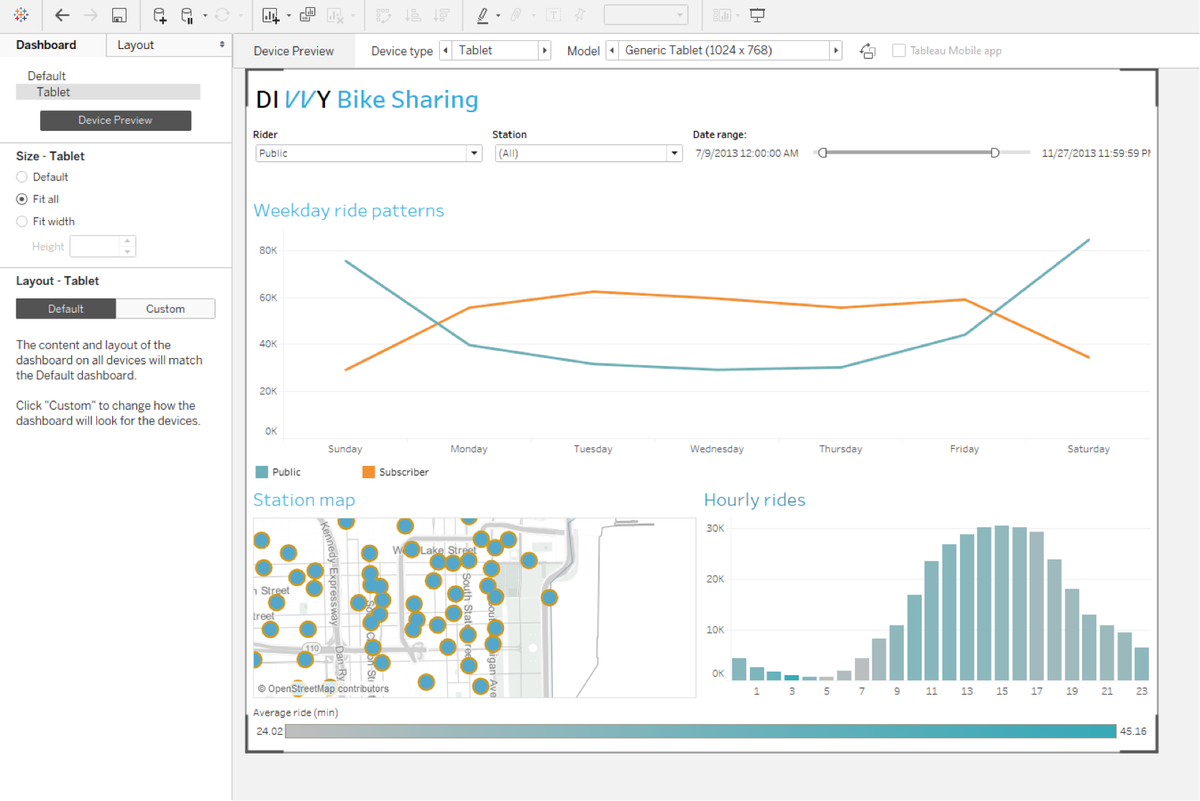This screenshot has height=801, width=1200.
Task: Click next arrow of the Model selector
Action: pos(835,50)
